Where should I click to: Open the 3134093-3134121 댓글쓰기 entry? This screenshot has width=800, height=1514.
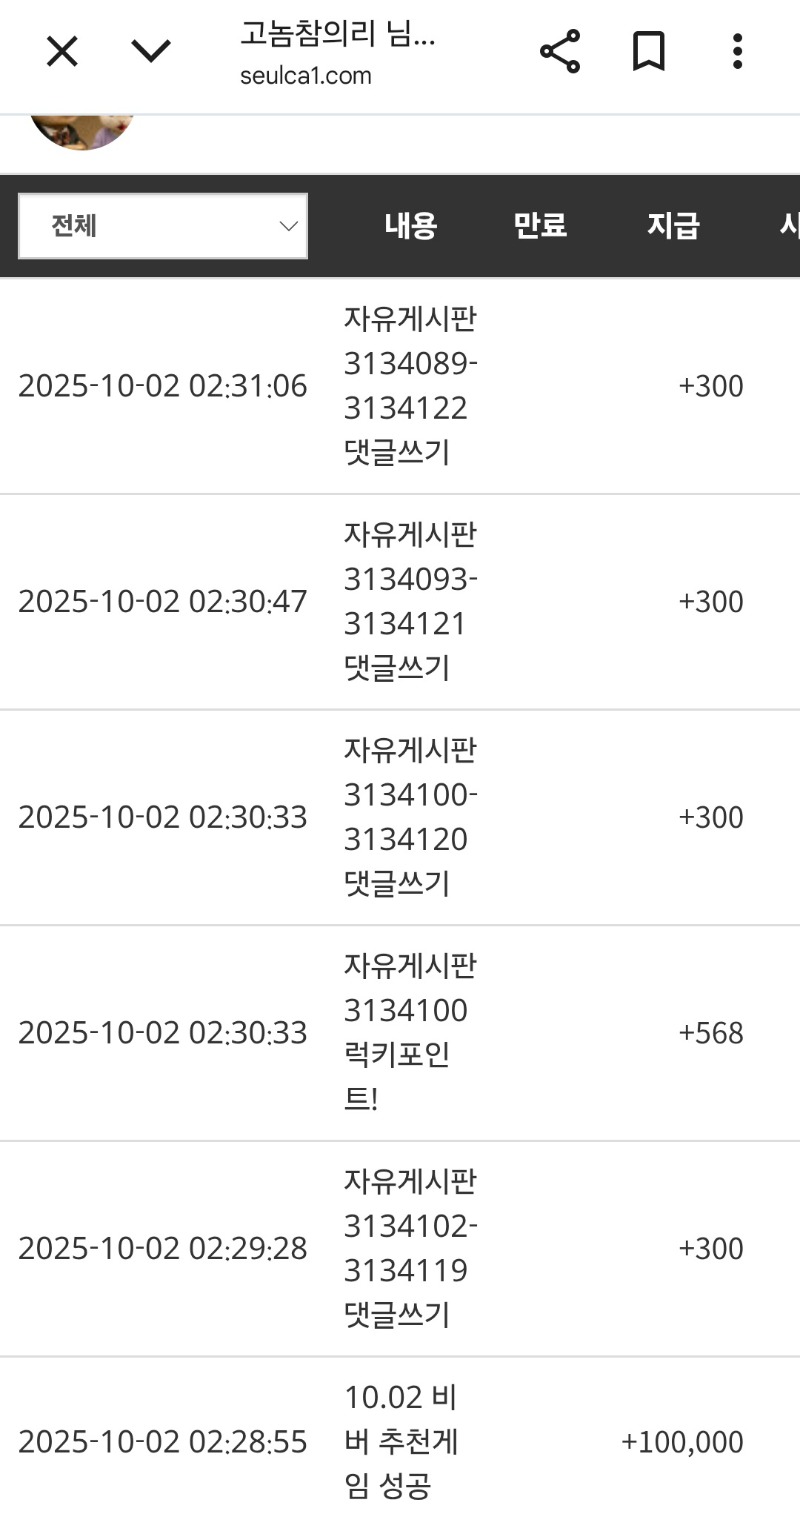coord(410,602)
